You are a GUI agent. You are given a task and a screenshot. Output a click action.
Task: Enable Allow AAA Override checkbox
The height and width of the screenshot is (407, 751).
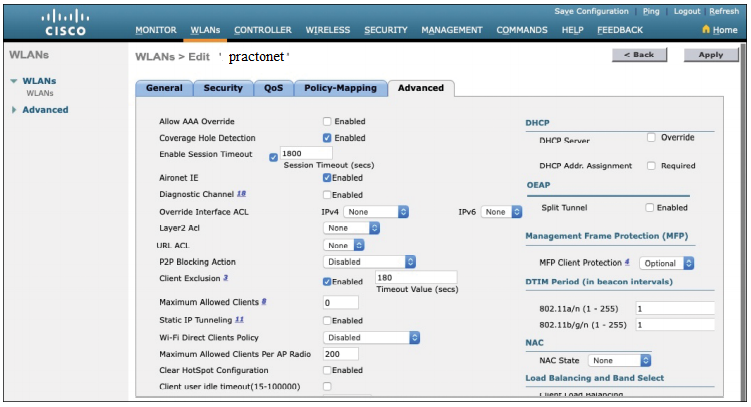coord(327,121)
